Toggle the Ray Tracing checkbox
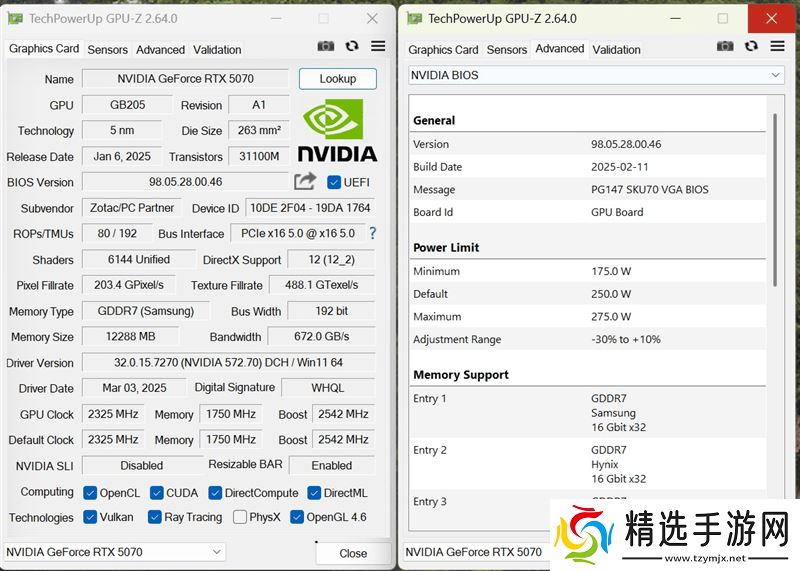800x571 pixels. pos(155,517)
